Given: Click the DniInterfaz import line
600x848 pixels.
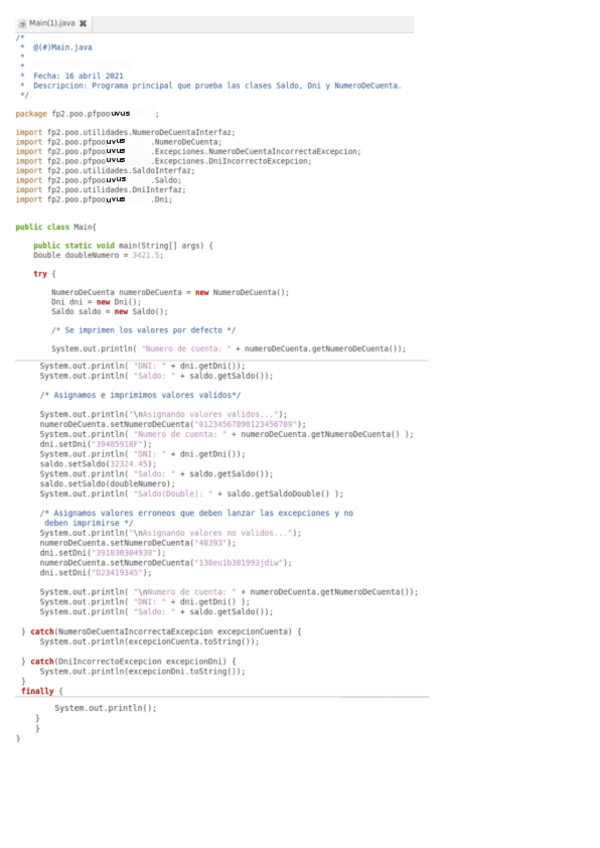Looking at the screenshot, I should [x=100, y=190].
